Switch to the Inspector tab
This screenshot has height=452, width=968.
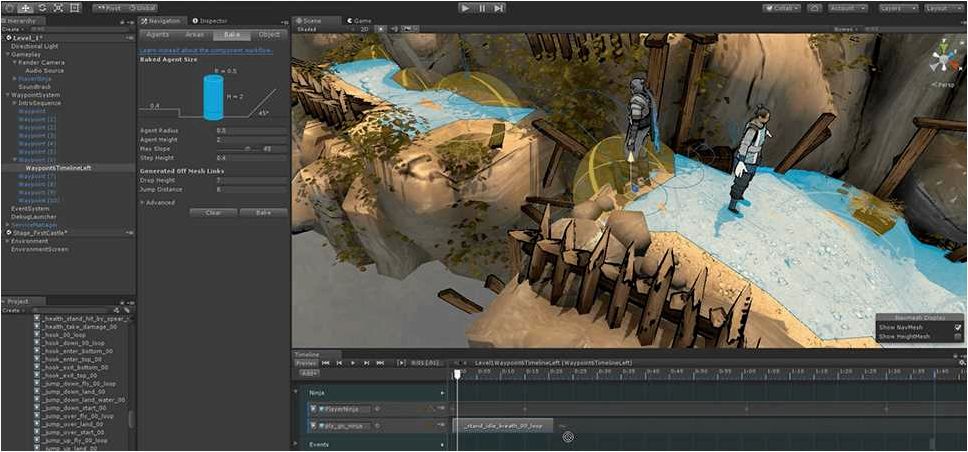tap(211, 21)
